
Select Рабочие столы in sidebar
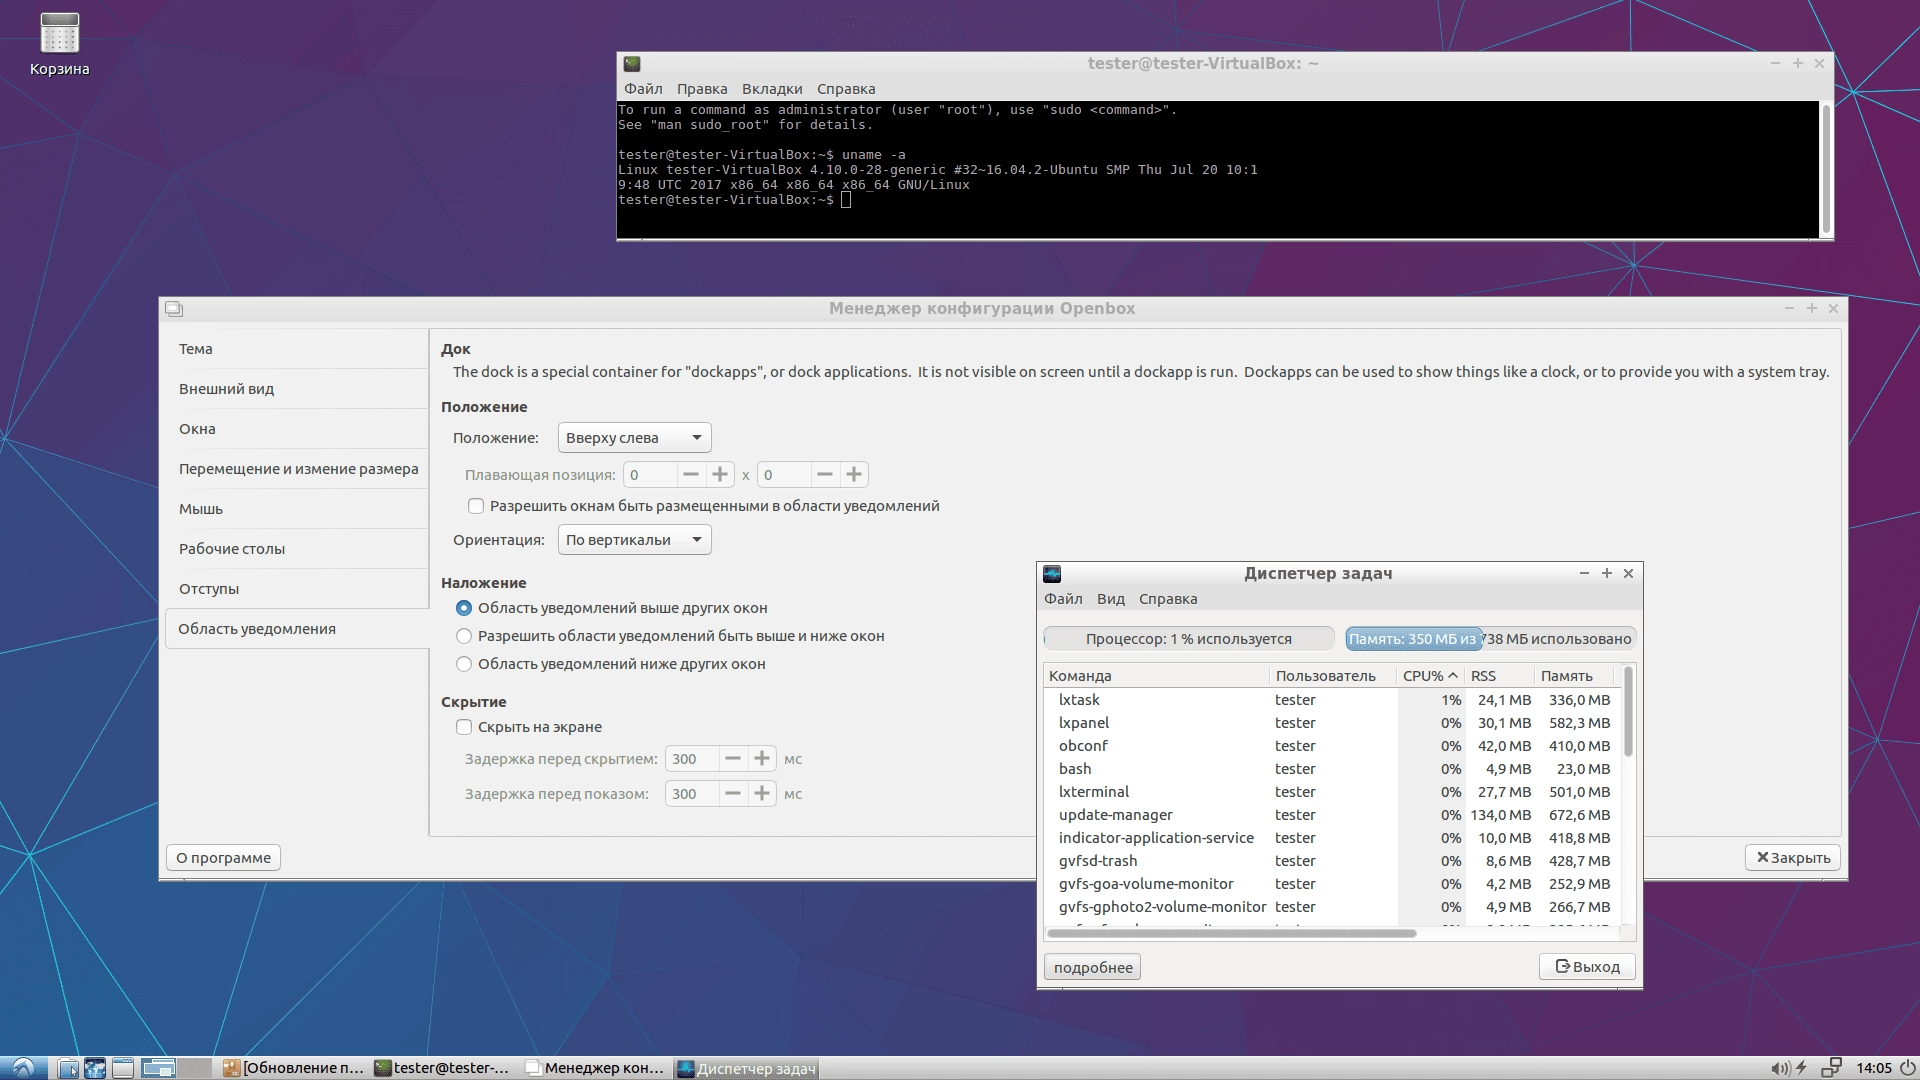(x=296, y=549)
